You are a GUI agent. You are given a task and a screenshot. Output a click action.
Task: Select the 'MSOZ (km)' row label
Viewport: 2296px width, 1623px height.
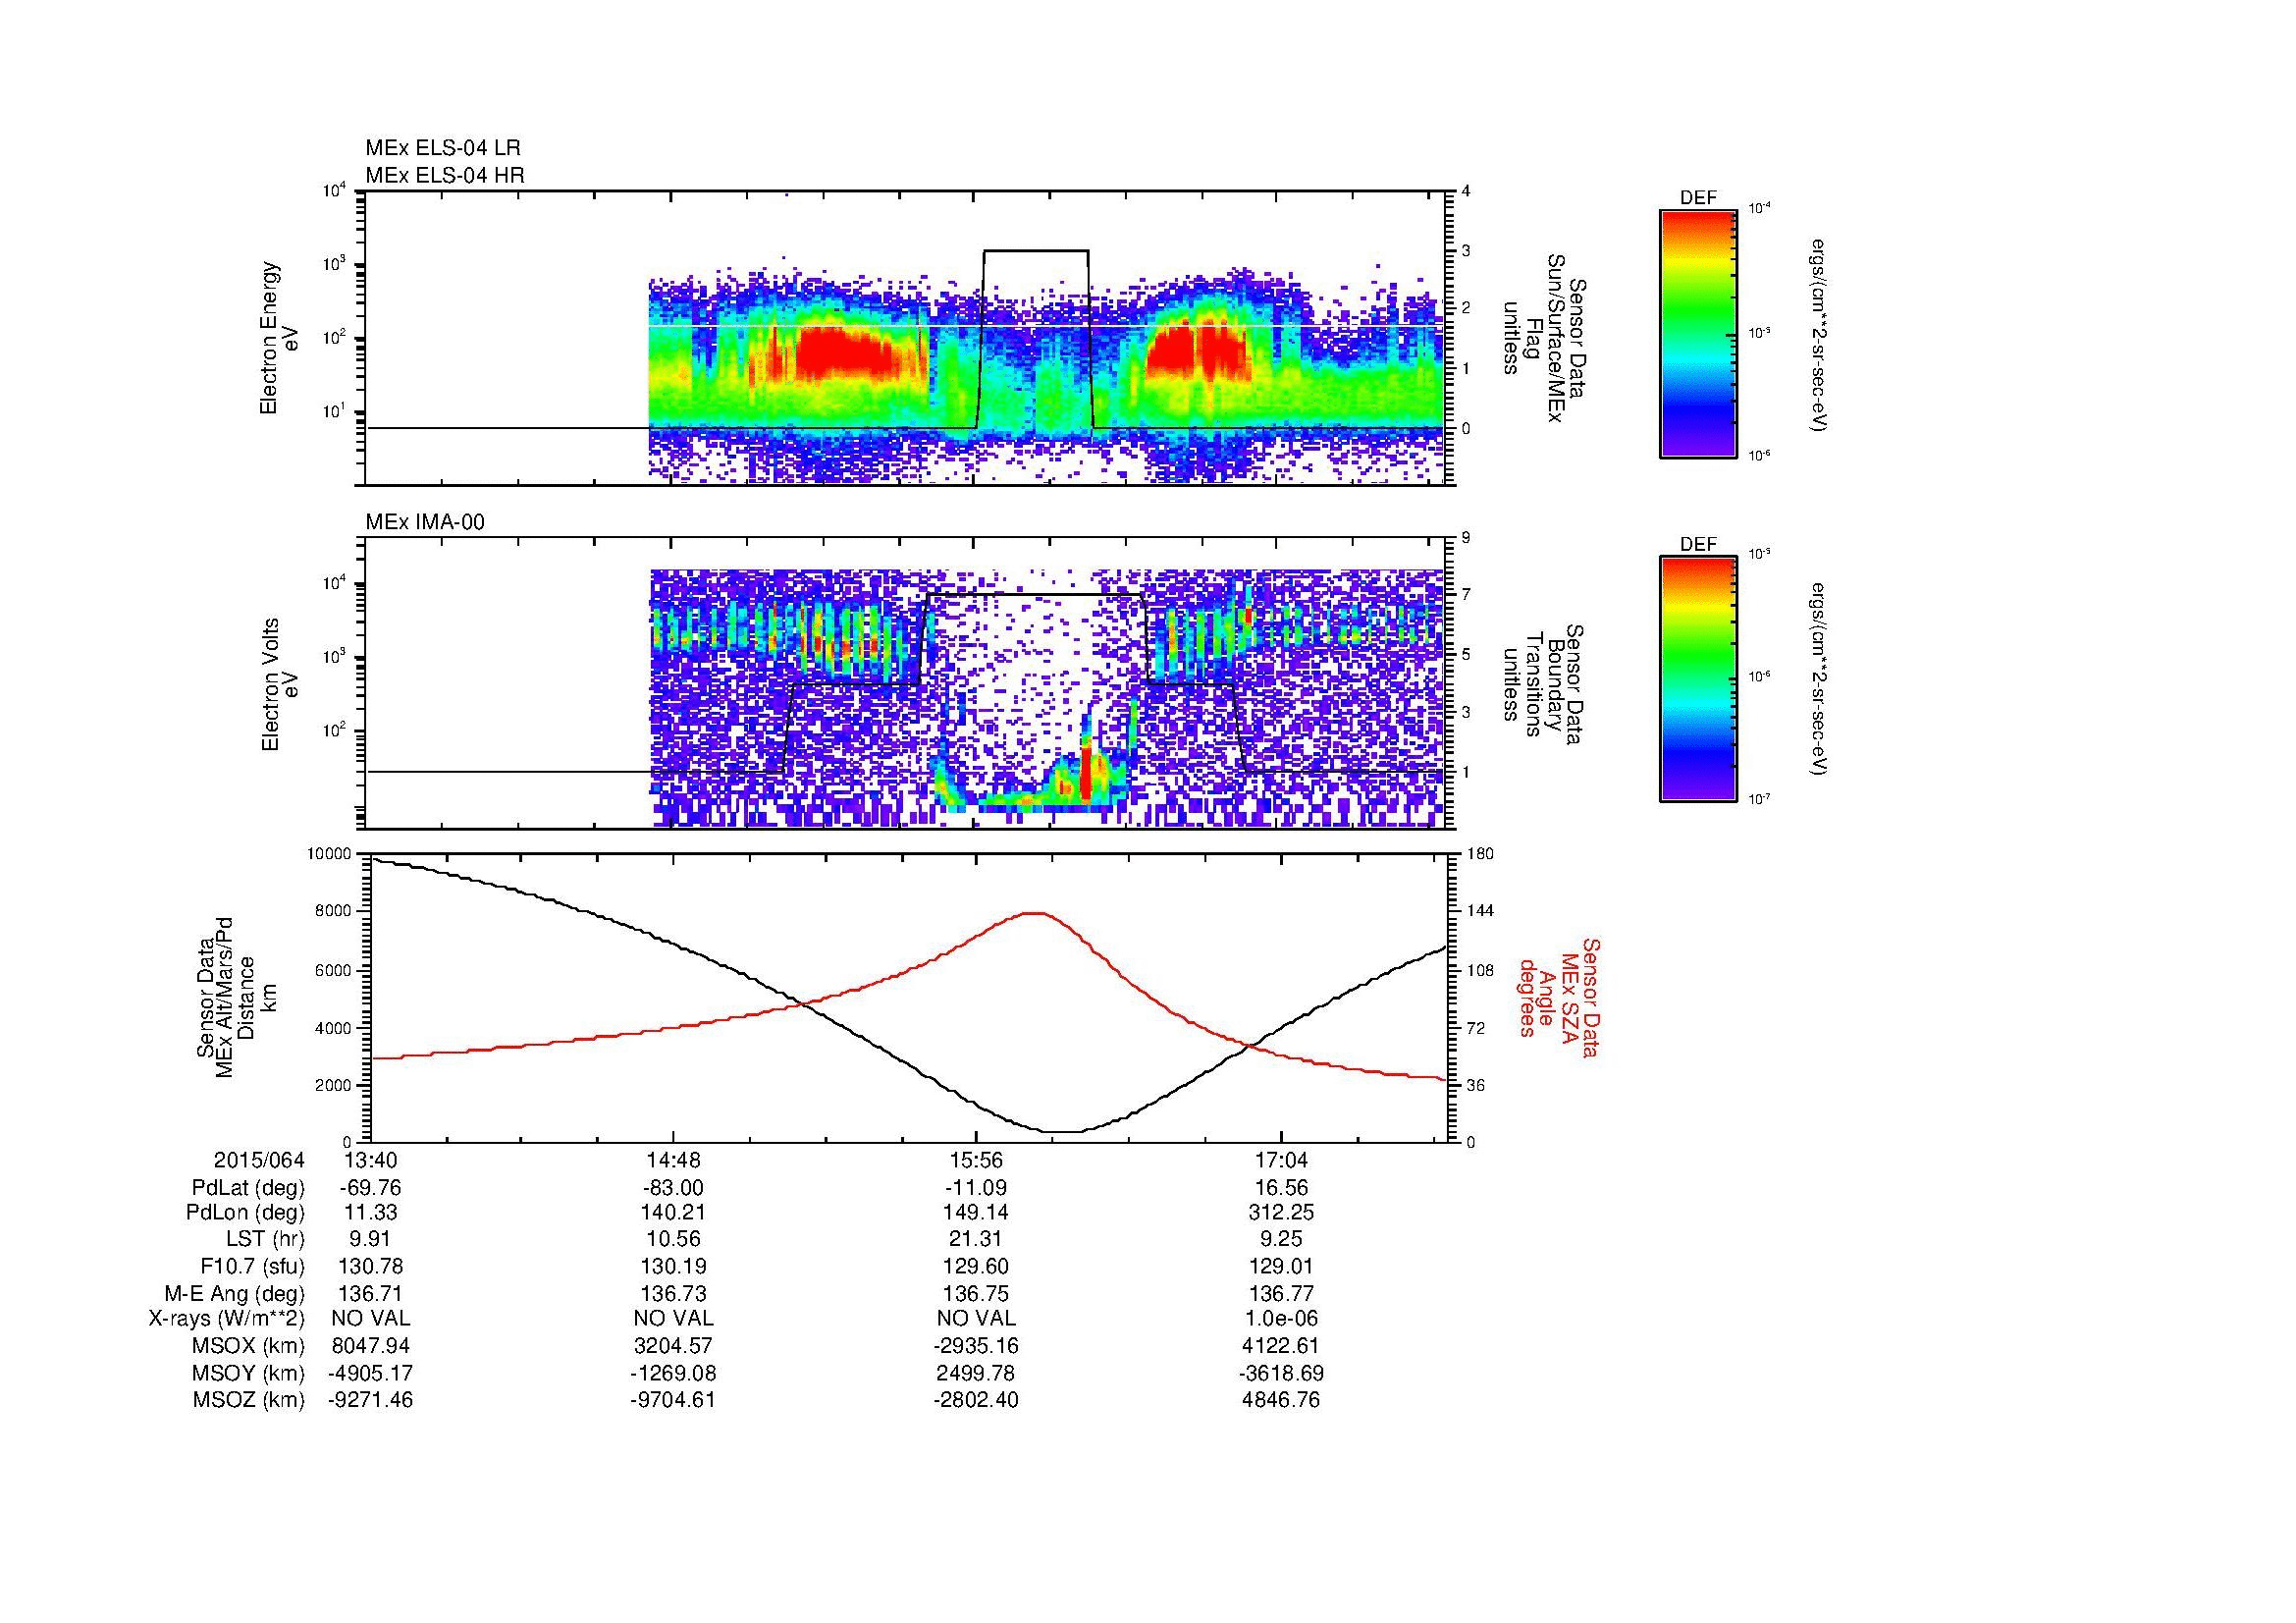(250, 1400)
